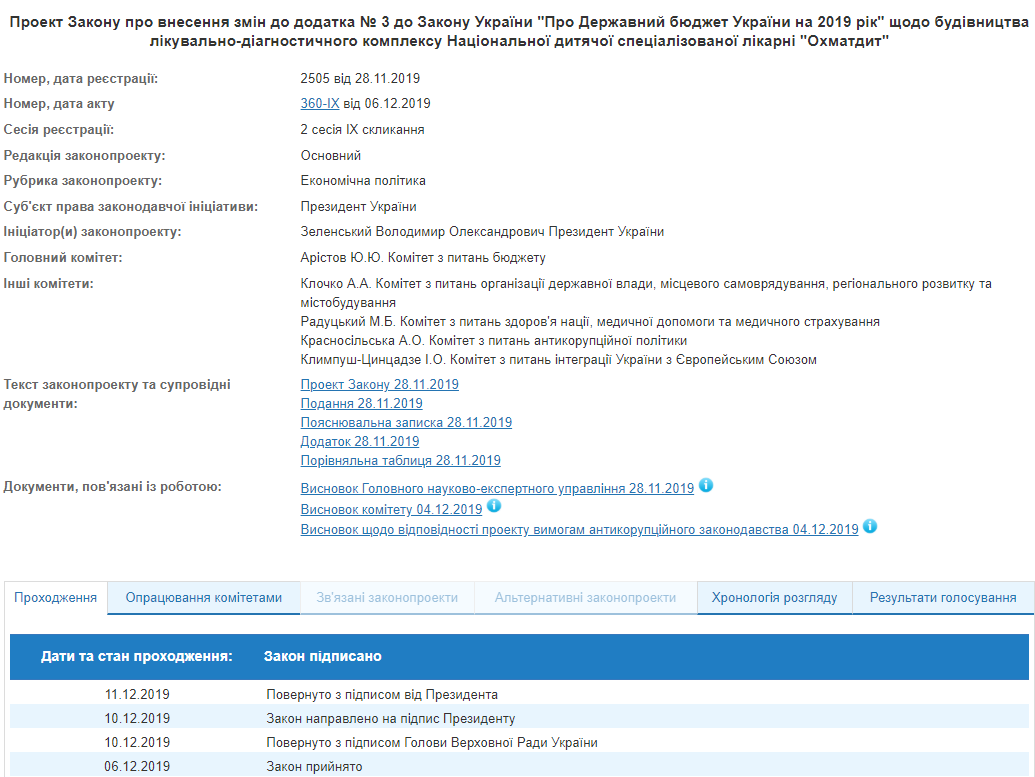Image resolution: width=1035 pixels, height=777 pixels.
Task: Click info icon beside Висновок Головного науково-експертного управління
Action: click(706, 486)
